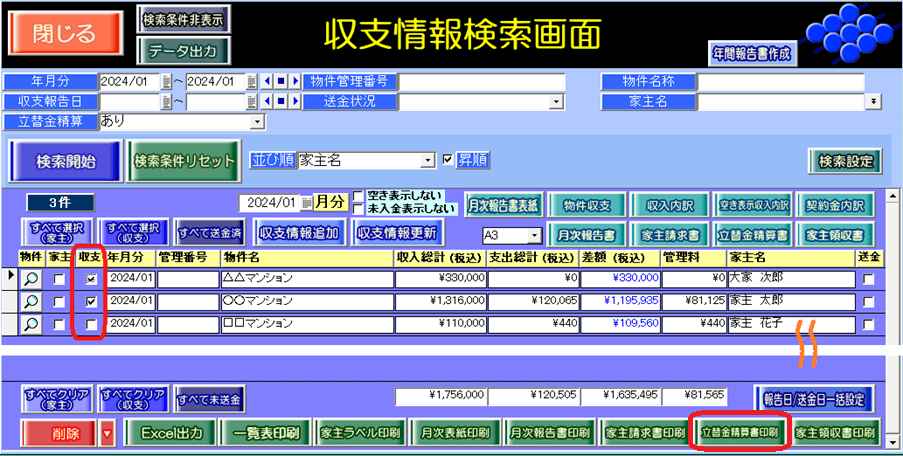
Task: Click magnifier icon on □□マンション row
Action: 32,323
